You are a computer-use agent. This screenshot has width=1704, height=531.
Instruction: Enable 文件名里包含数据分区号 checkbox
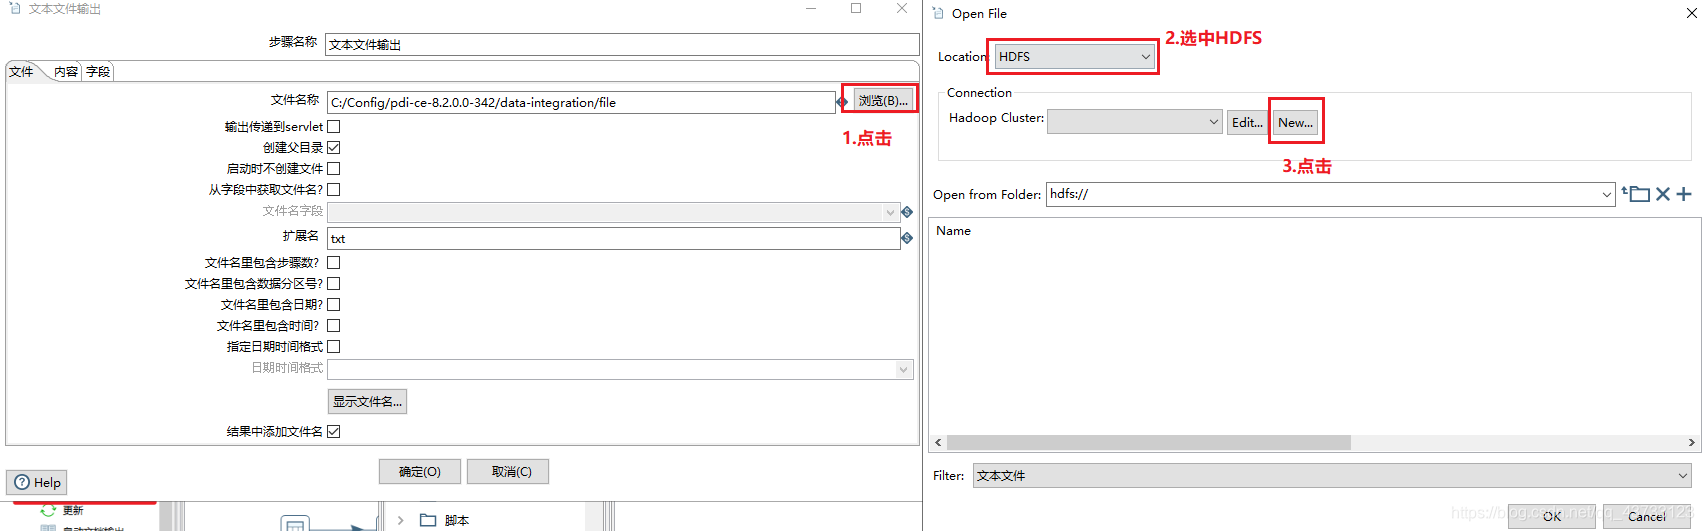pyautogui.click(x=334, y=284)
